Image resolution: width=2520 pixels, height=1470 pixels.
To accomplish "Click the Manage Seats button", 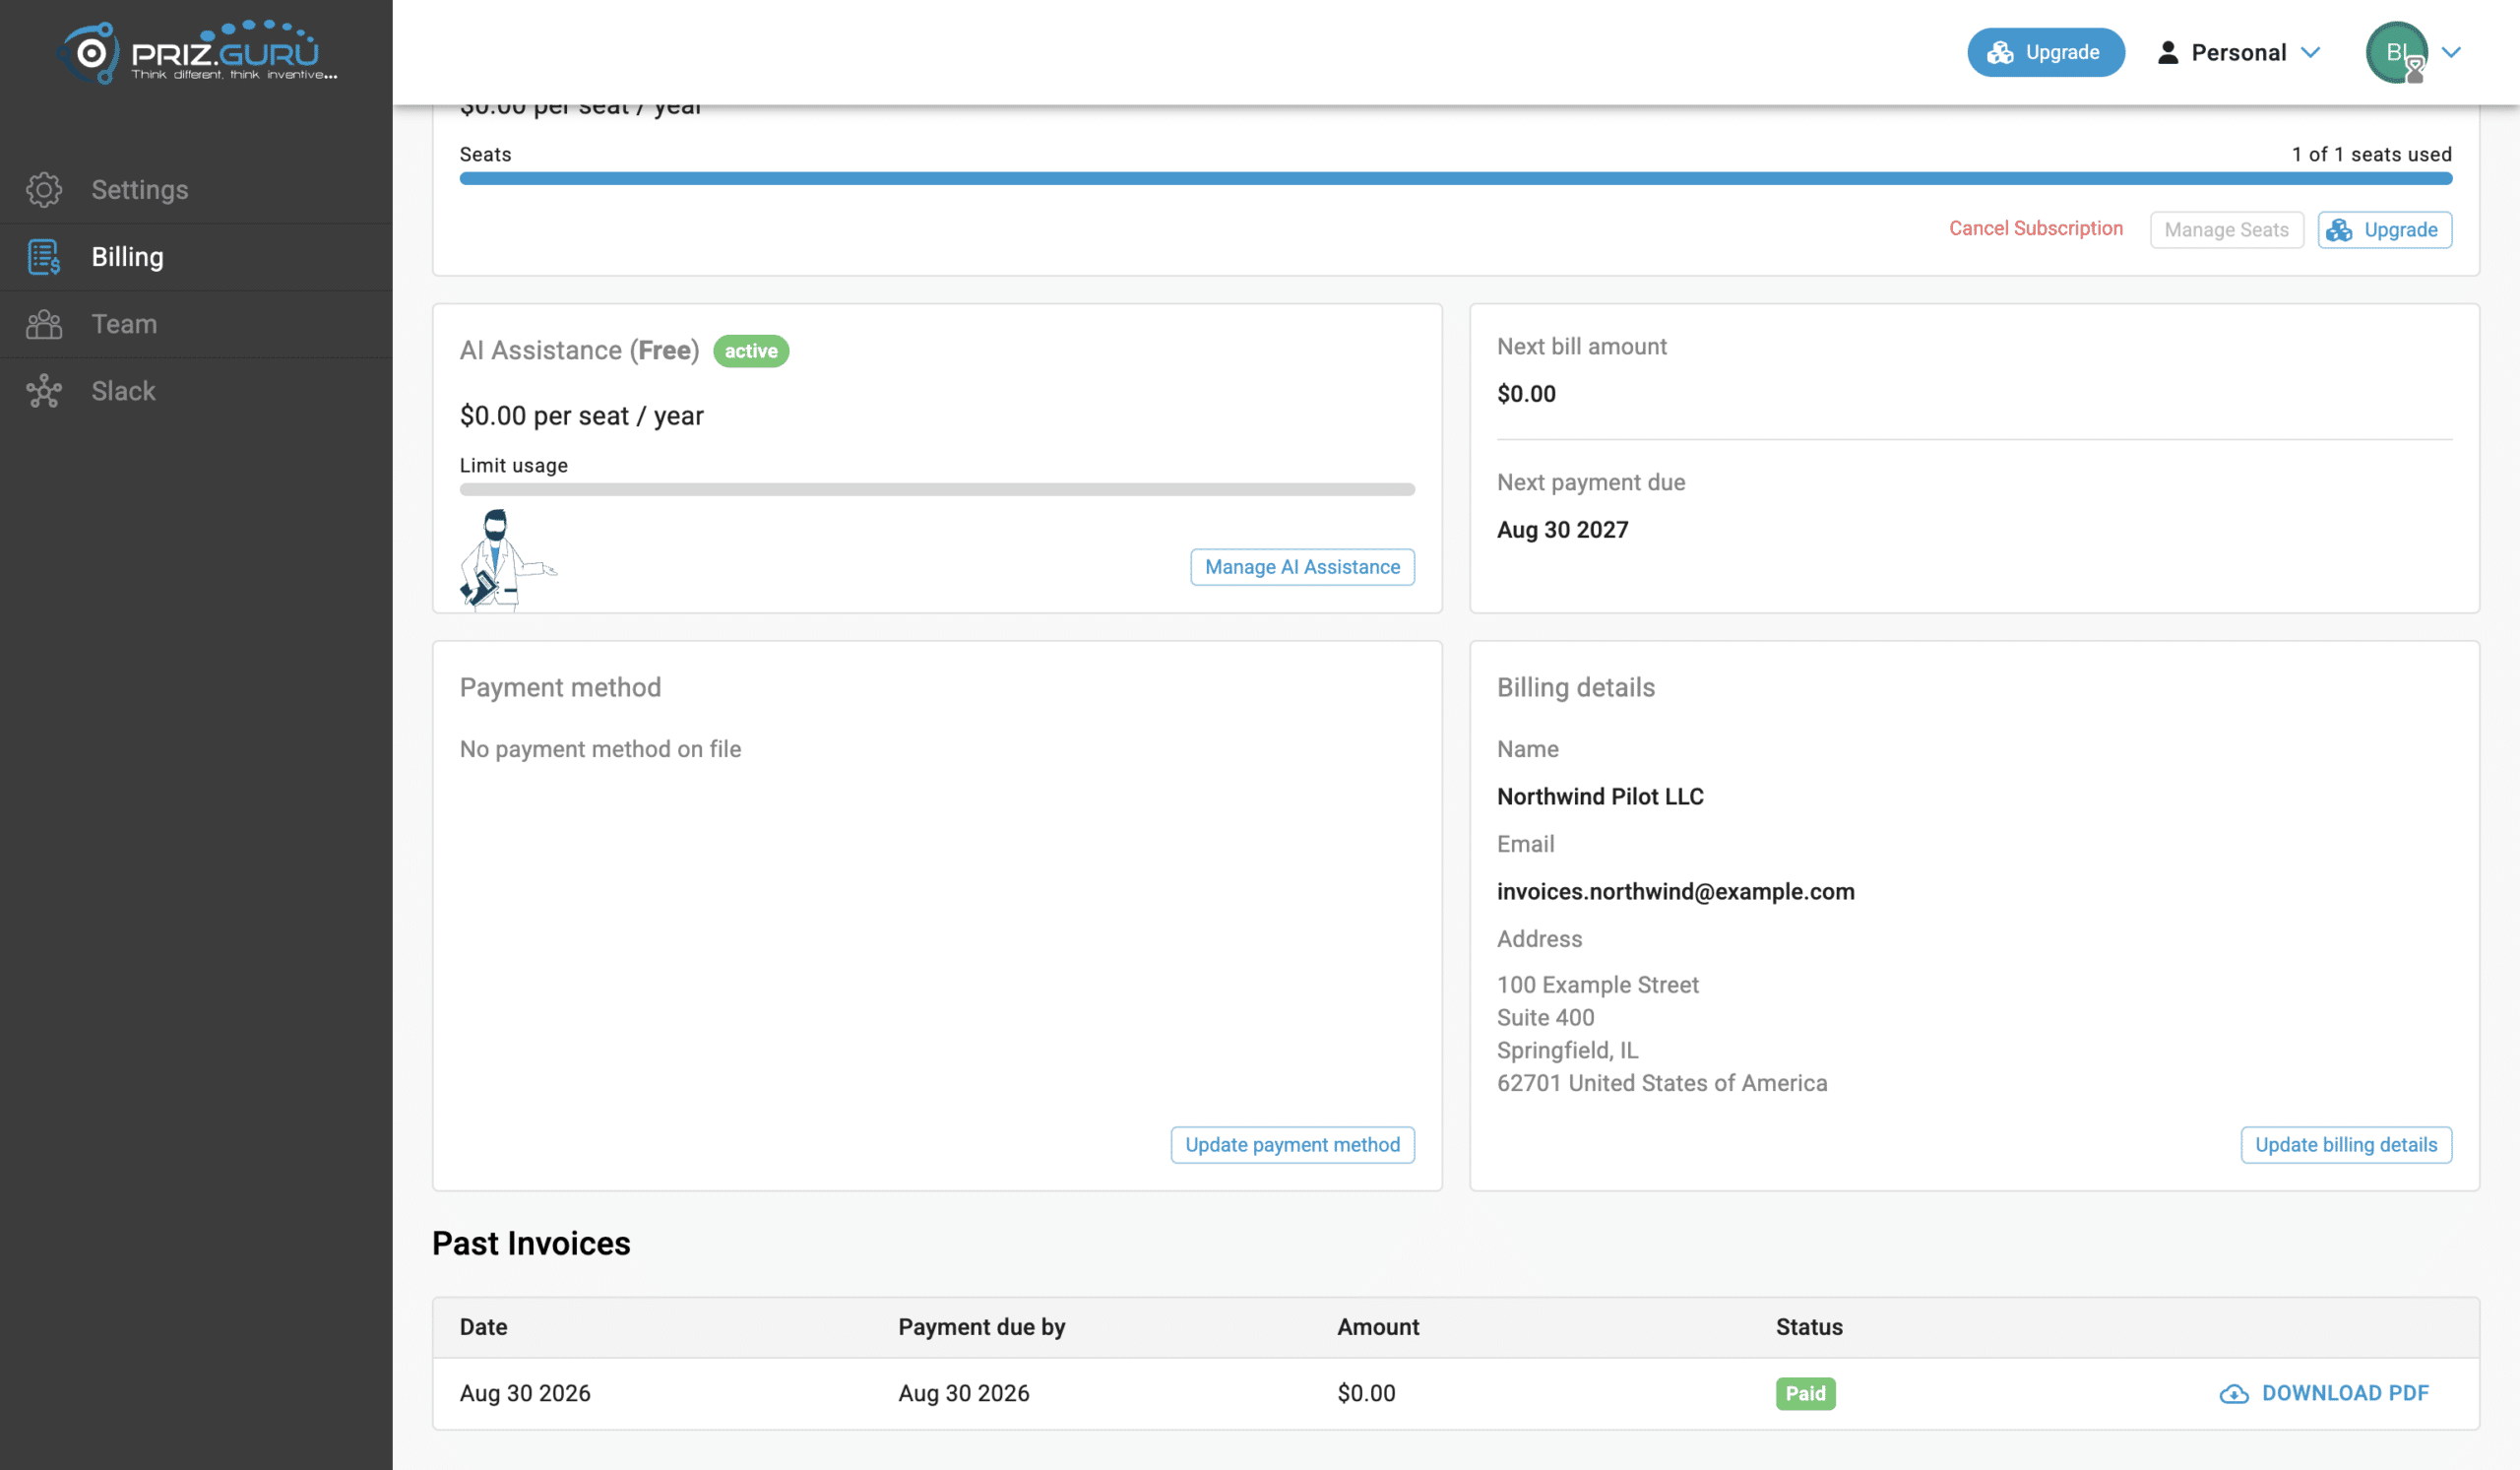I will 2226,230.
